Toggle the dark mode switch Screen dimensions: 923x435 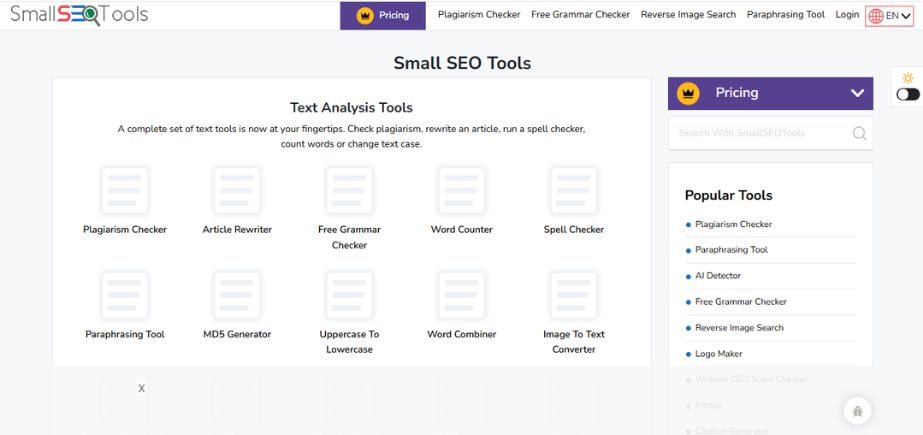pyautogui.click(x=908, y=94)
